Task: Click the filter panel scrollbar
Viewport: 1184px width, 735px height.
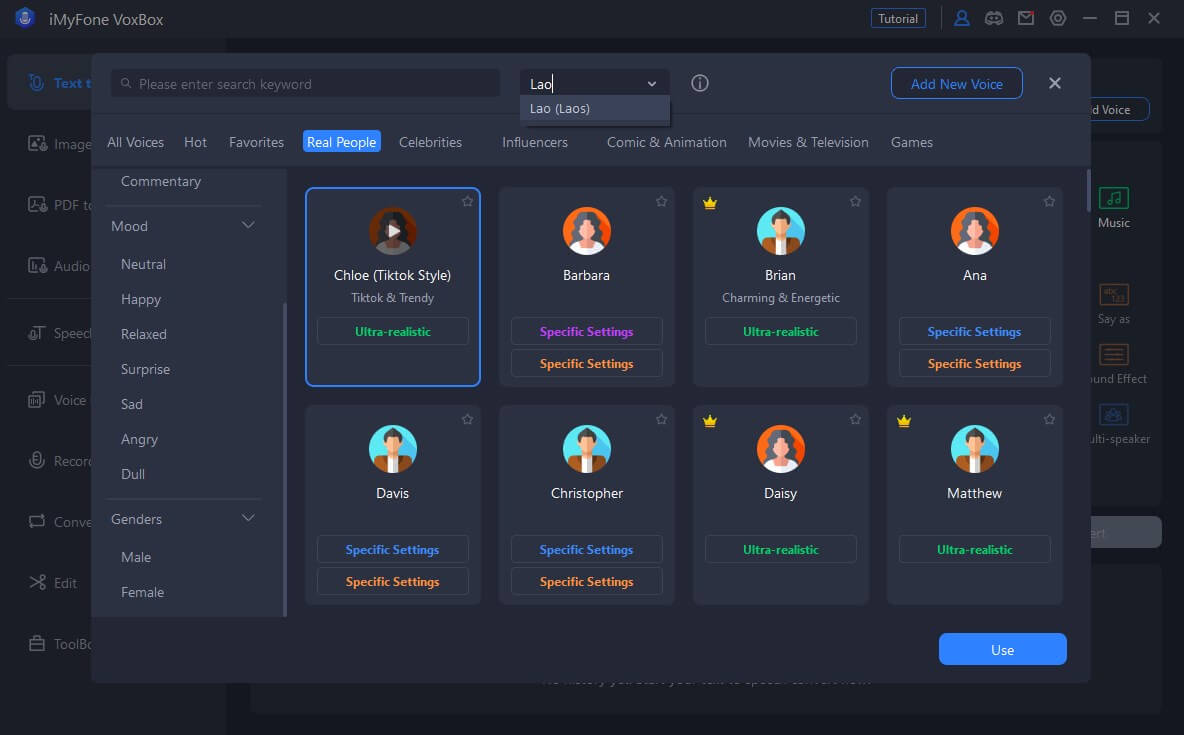Action: coord(285,459)
